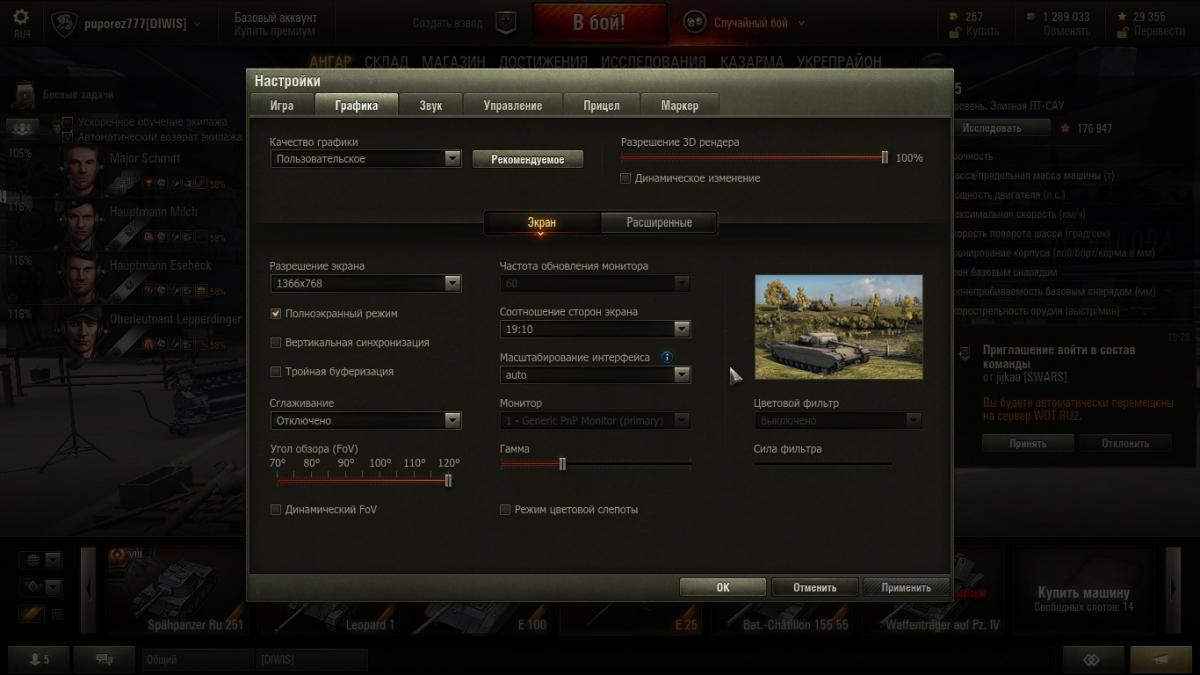Open the chat channels icon in bottom bar
The width and height of the screenshot is (1200, 675).
104,659
